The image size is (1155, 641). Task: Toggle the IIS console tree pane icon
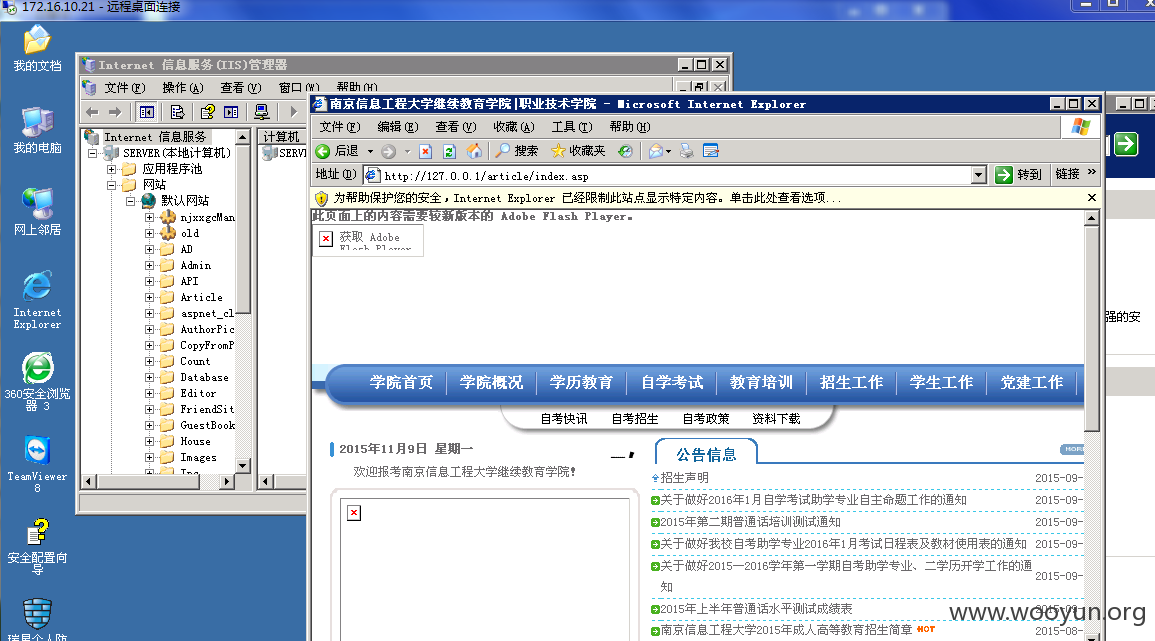tap(147, 112)
